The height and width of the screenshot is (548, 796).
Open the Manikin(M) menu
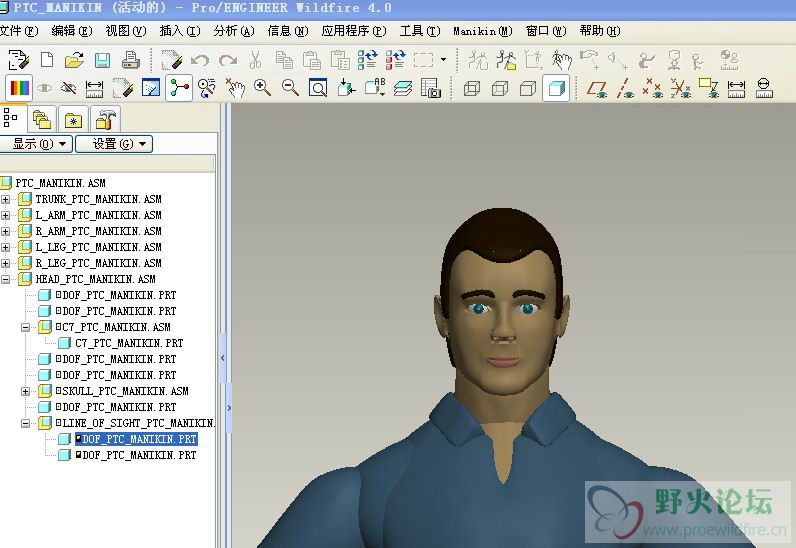pos(483,31)
